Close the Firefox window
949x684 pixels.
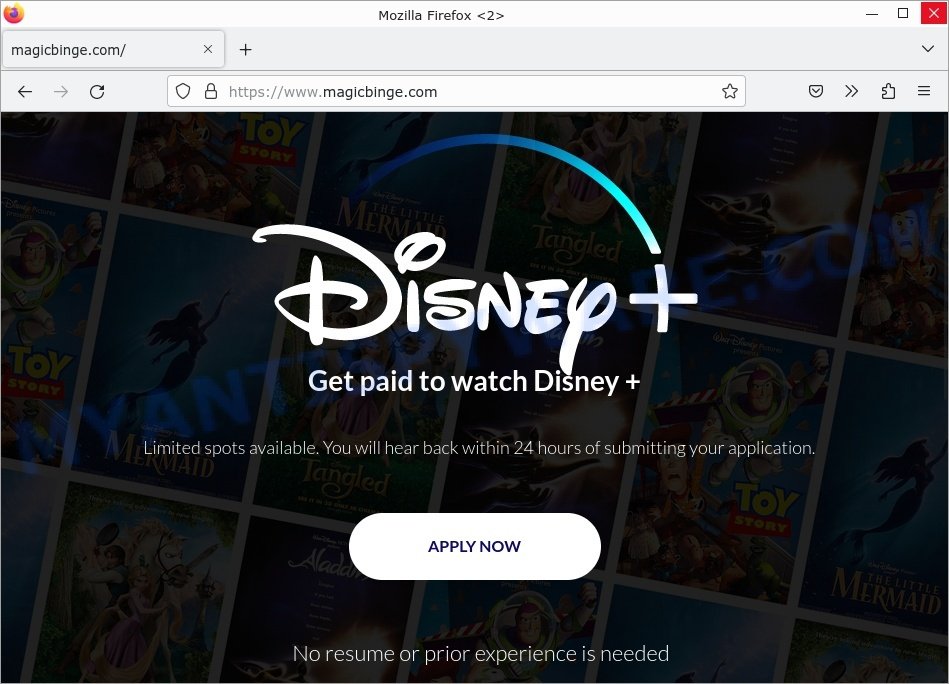[x=934, y=13]
